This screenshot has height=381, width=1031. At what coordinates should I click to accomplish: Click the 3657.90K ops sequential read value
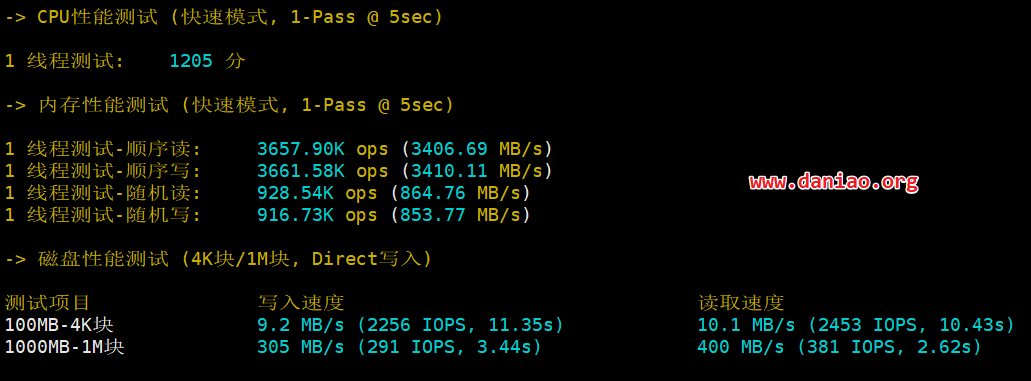coord(322,149)
